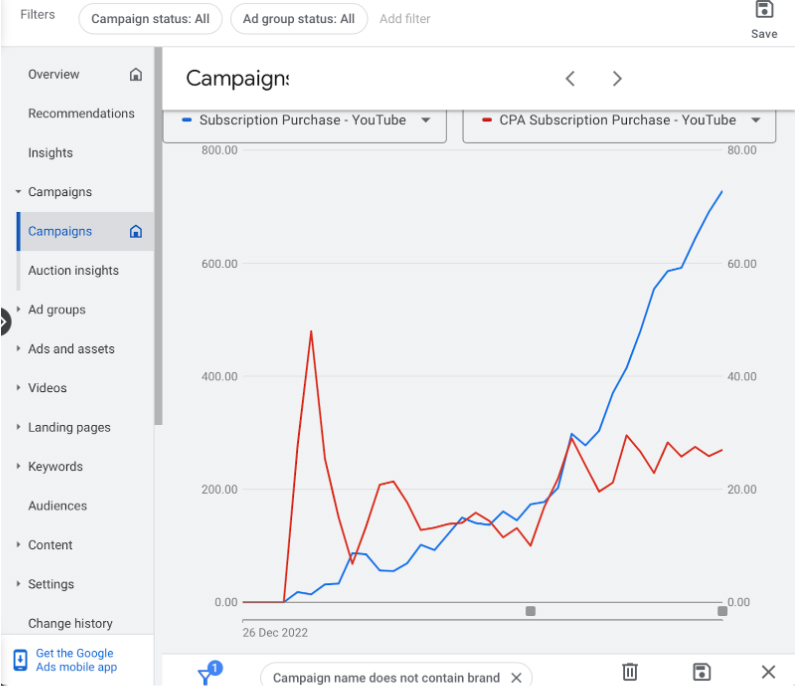
Task: Click the home icon beside Overview
Action: pyautogui.click(x=135, y=75)
